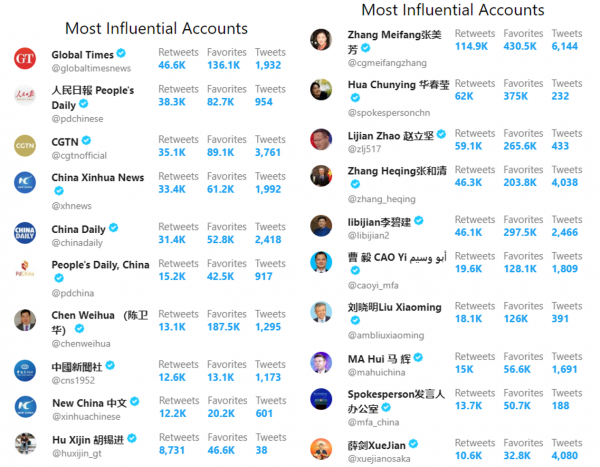
Task: Click China Xinhua News blue avatar
Action: (25, 183)
